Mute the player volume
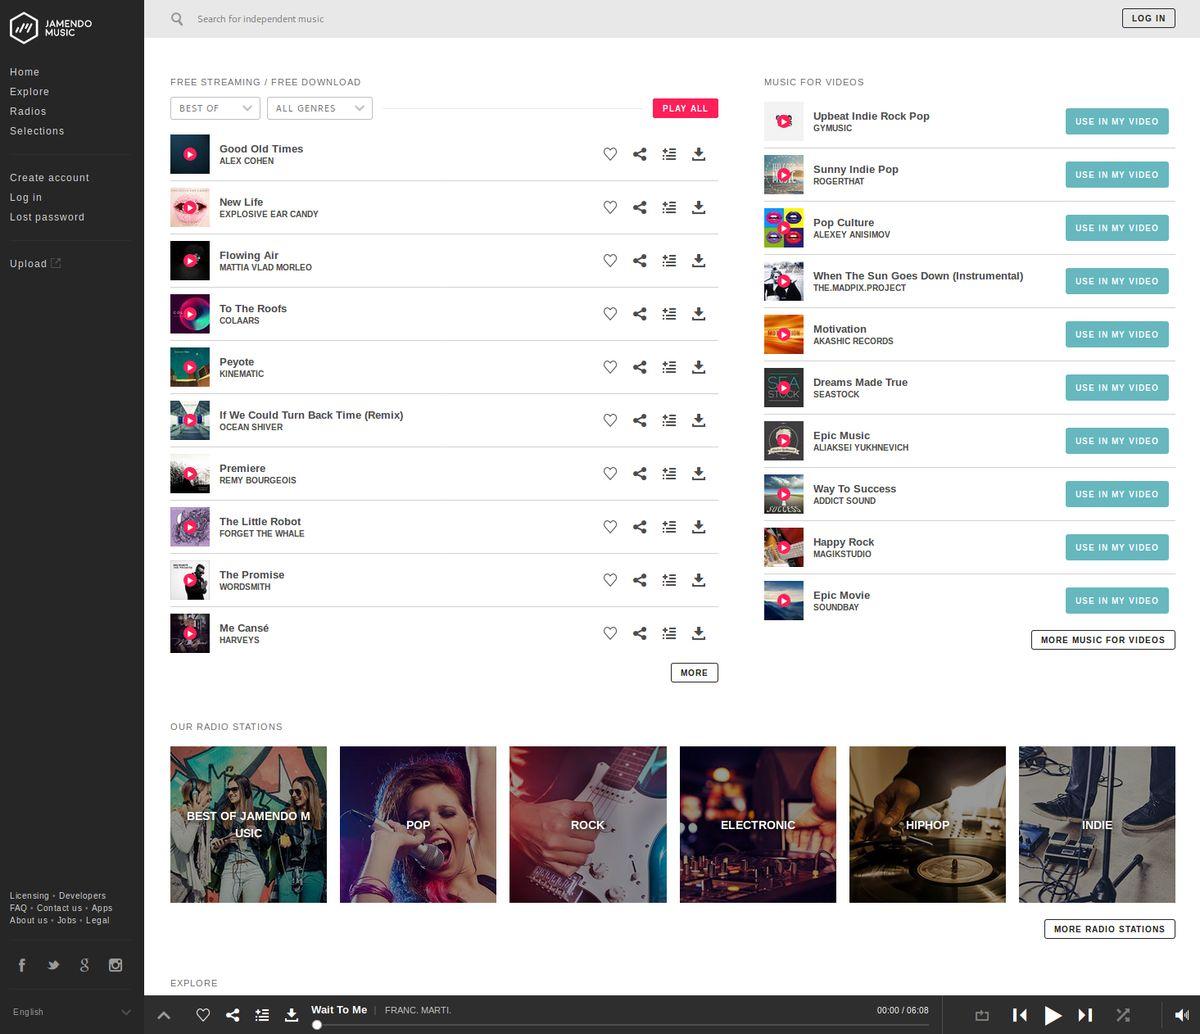This screenshot has height=1034, width=1200. click(x=1182, y=1015)
